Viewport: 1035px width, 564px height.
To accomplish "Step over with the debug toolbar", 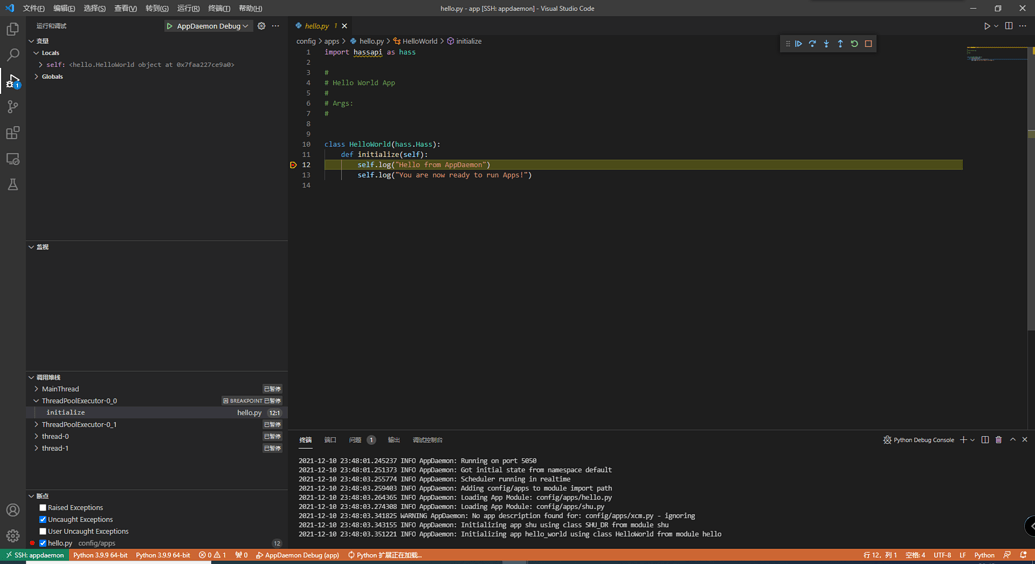I will 812,44.
